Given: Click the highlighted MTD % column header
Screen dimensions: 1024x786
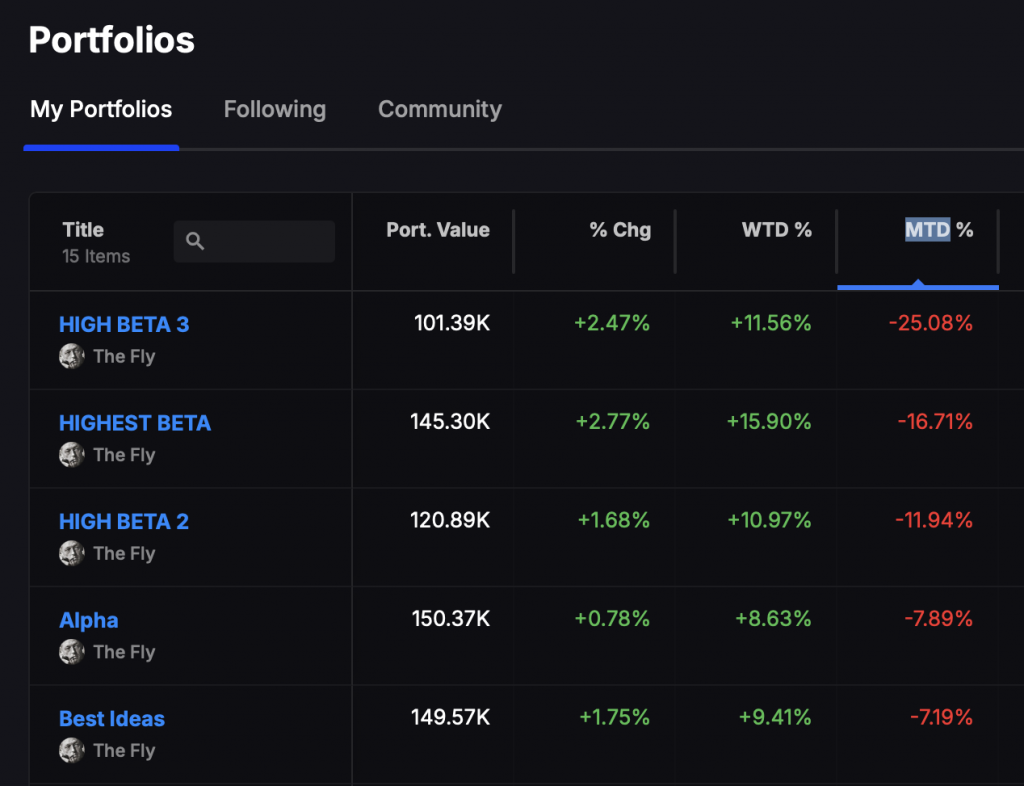Looking at the screenshot, I should [938, 230].
